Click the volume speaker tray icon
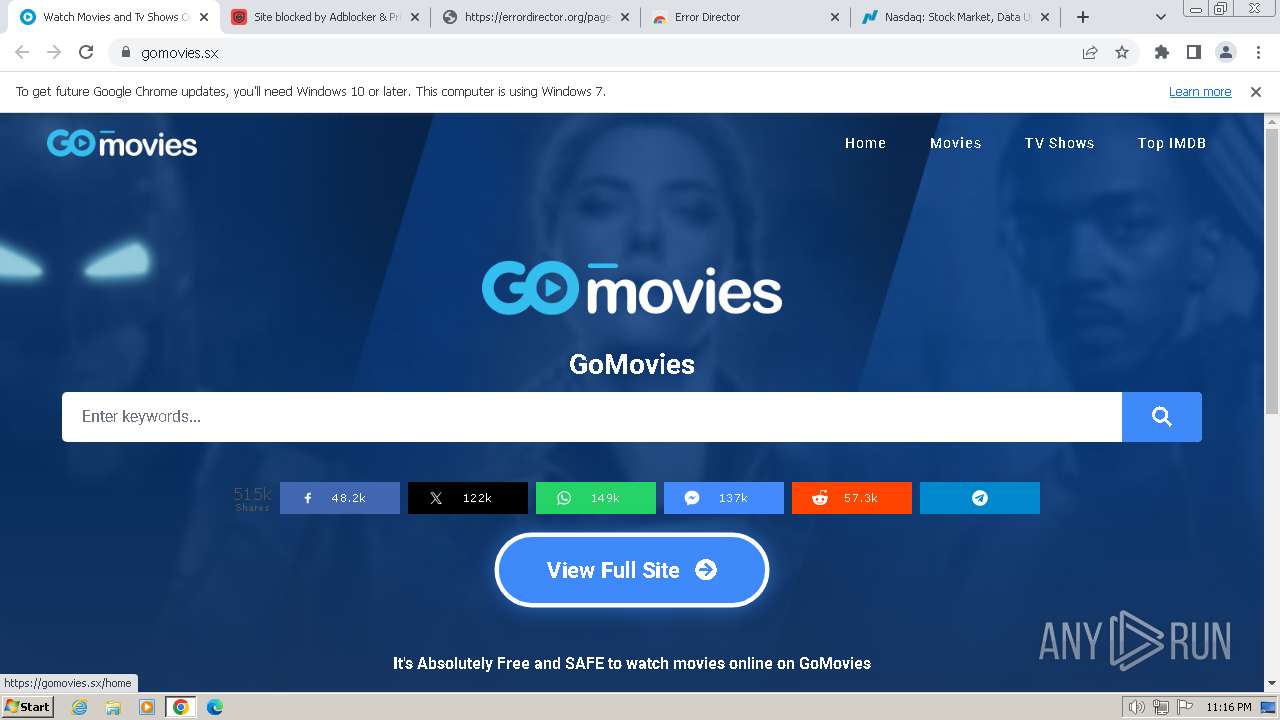 click(1137, 707)
